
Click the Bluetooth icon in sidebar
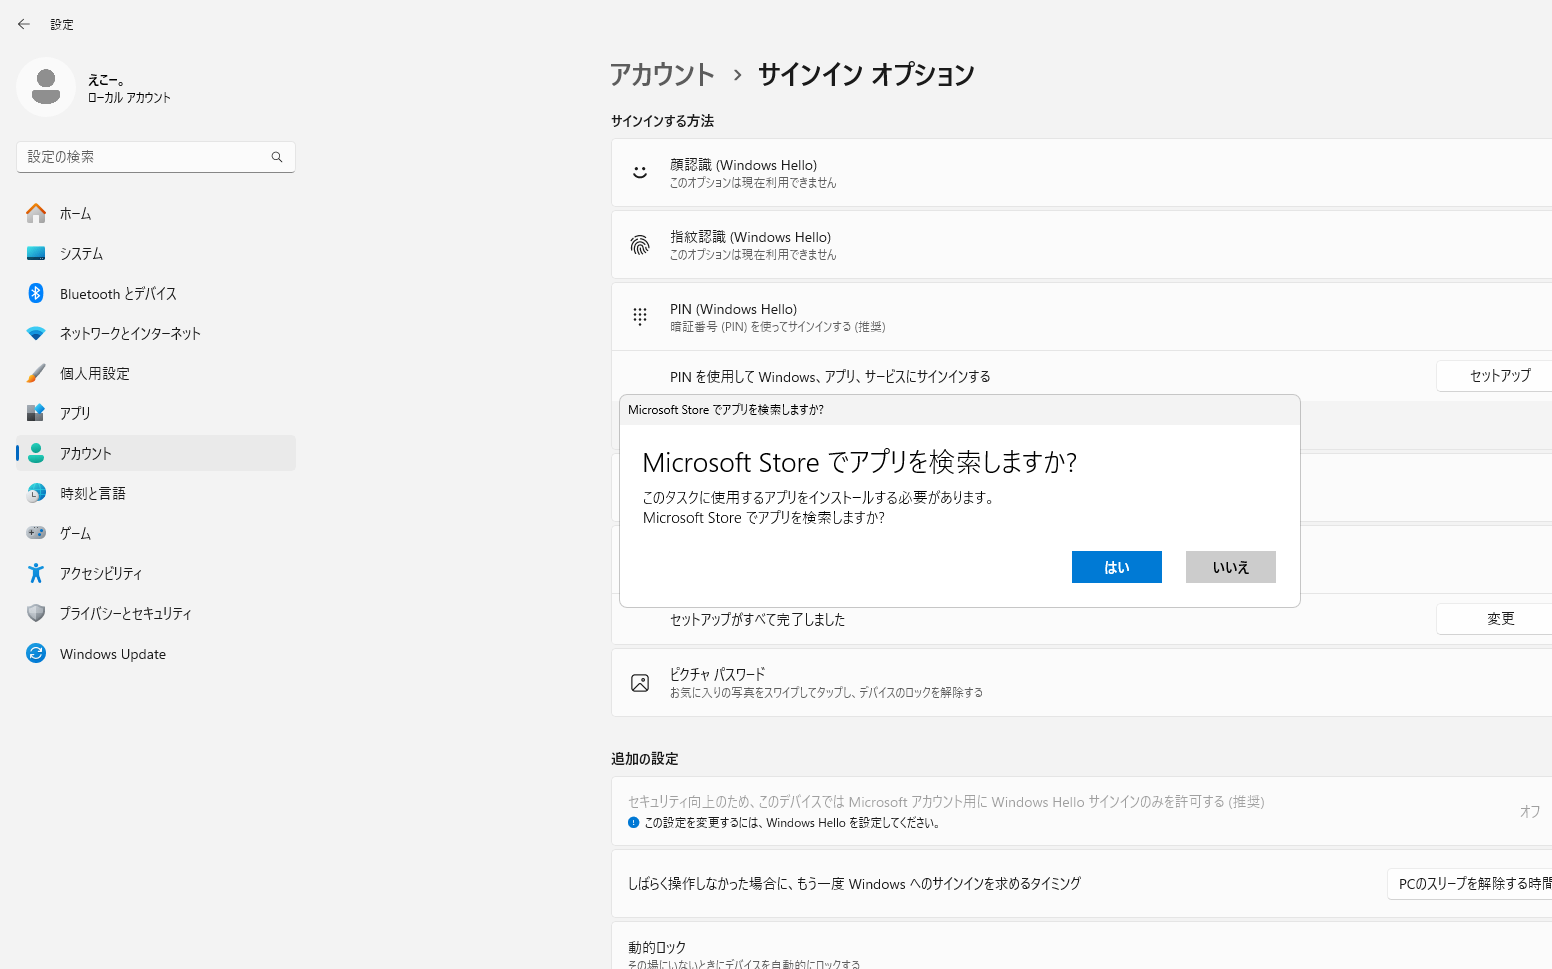tap(36, 293)
